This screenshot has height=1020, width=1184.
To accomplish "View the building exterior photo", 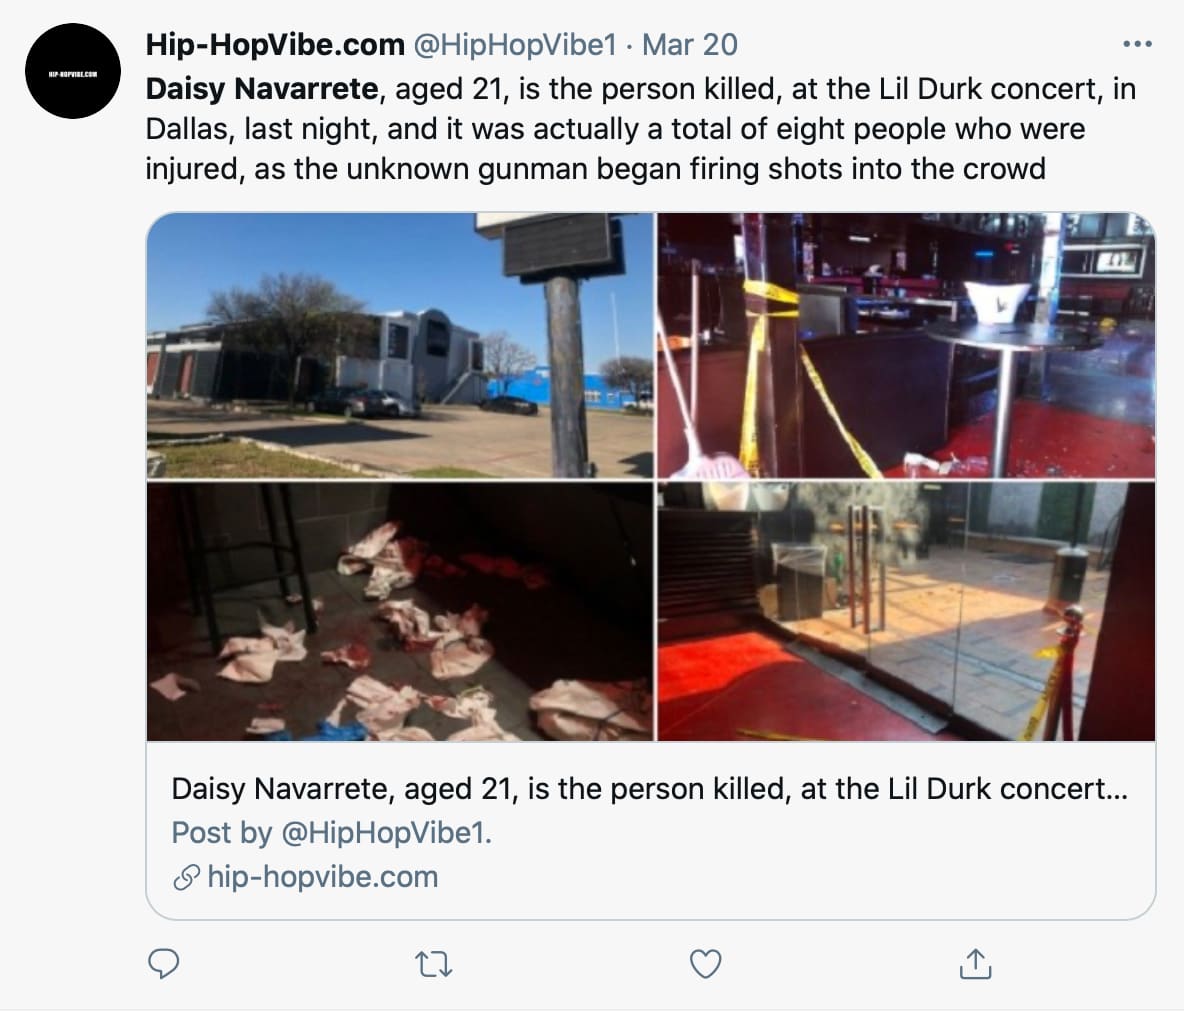I will pos(400,346).
